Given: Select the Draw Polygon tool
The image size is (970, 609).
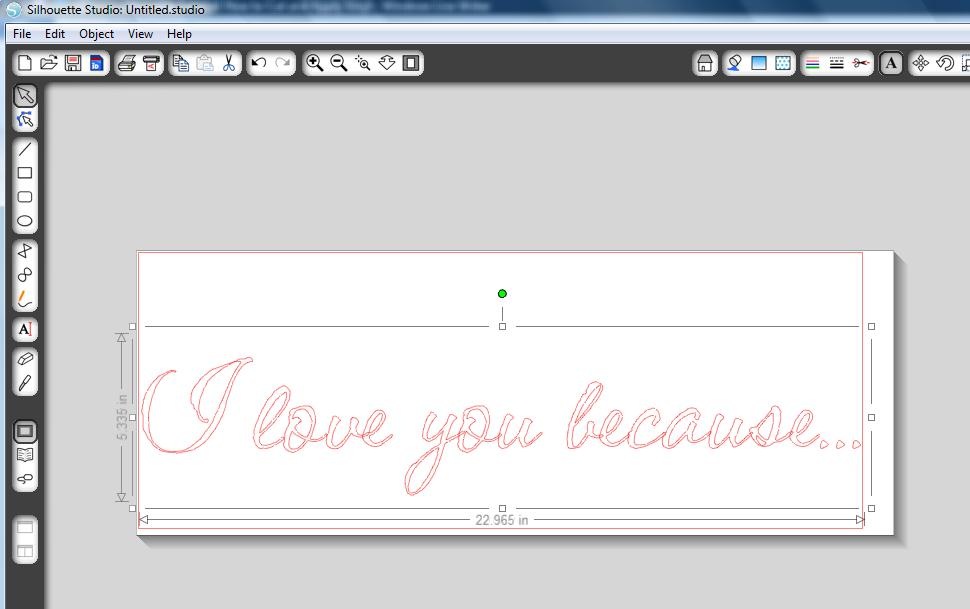Looking at the screenshot, I should click(25, 251).
